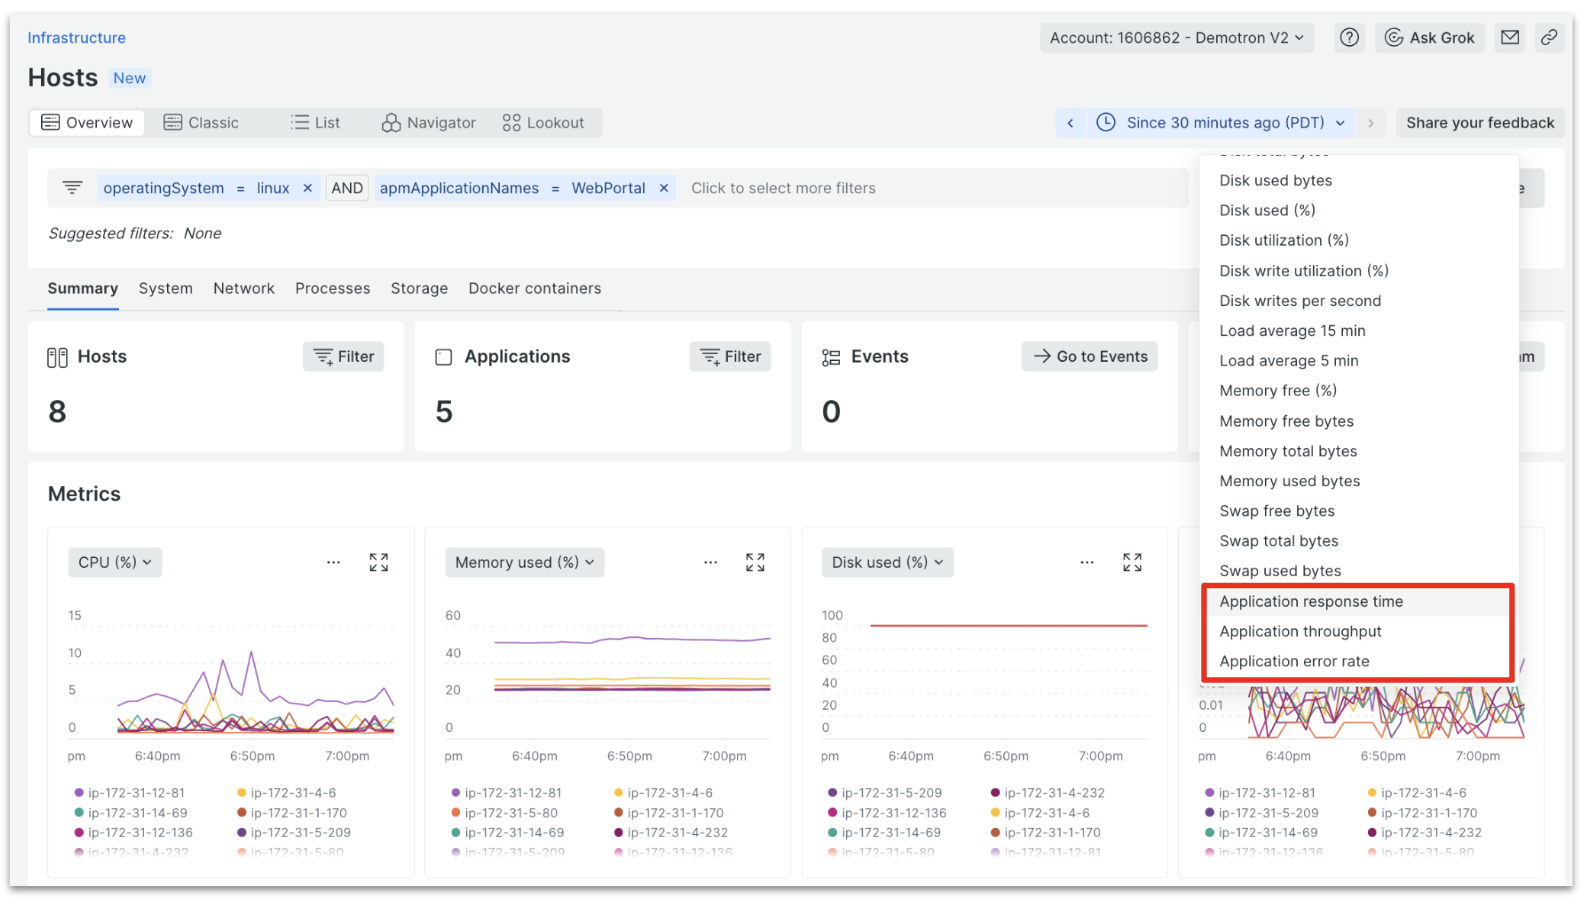The image size is (1586, 900).
Task: Click the Ask Grok button
Action: point(1429,38)
